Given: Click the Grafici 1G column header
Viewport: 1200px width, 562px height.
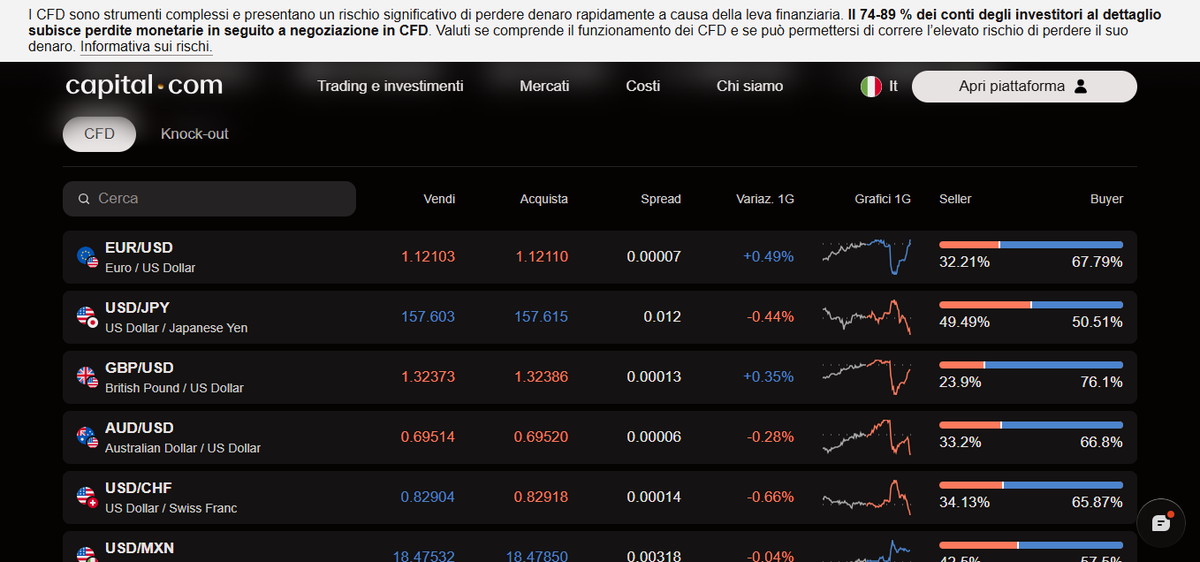Looking at the screenshot, I should click(x=883, y=199).
